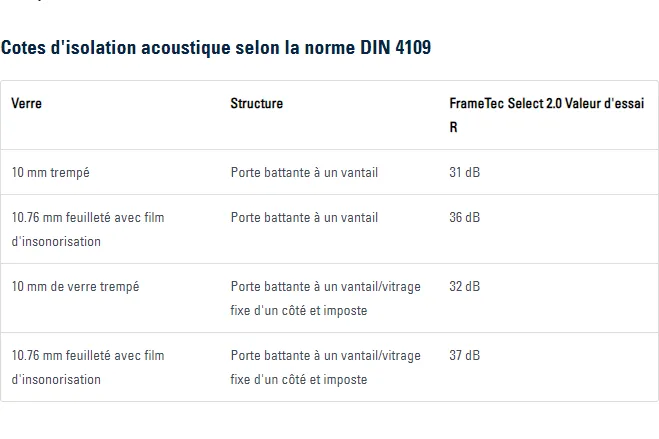Click the '36 dB' value
The width and height of the screenshot is (659, 439).
click(x=464, y=217)
